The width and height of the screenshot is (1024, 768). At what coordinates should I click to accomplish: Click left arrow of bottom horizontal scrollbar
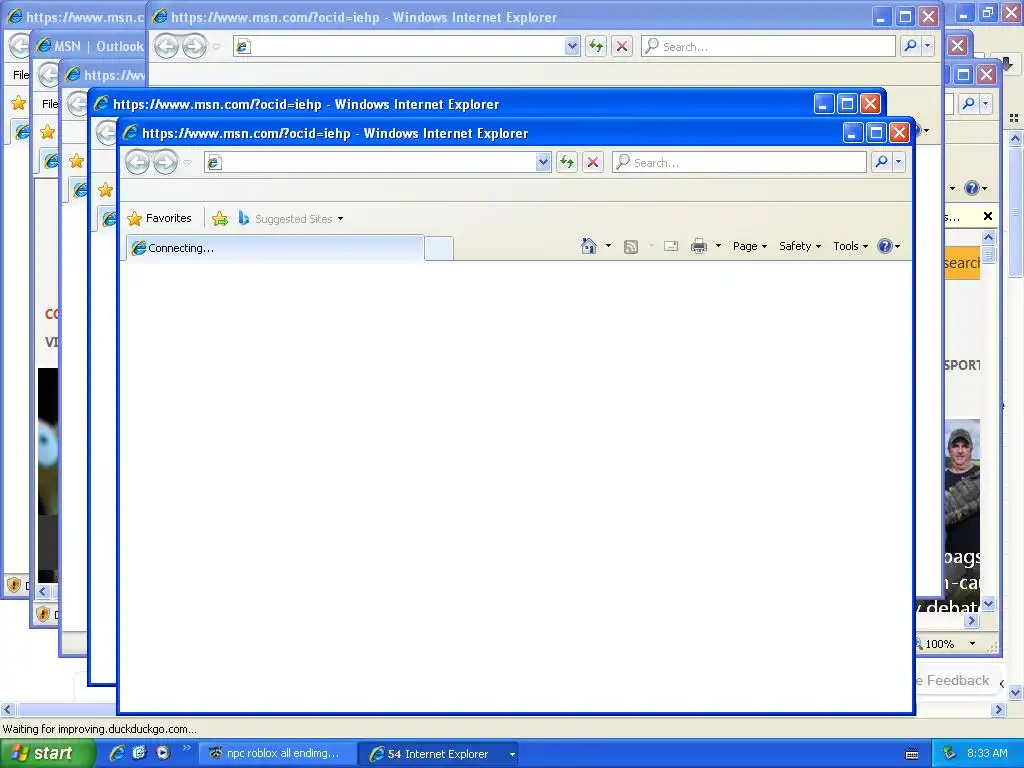point(7,709)
